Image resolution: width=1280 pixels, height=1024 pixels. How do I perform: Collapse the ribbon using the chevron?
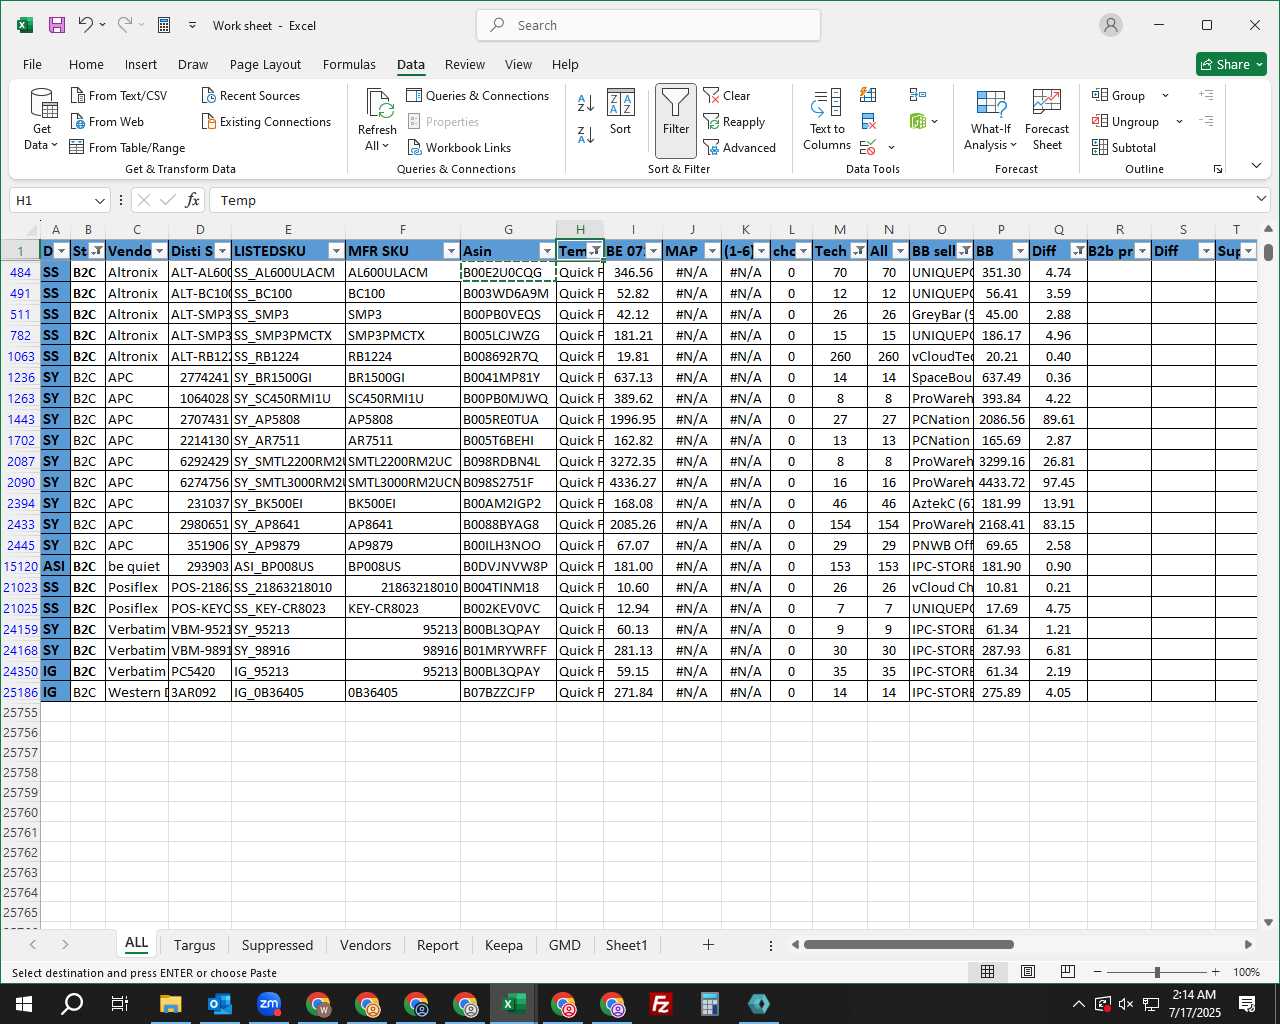click(x=1257, y=166)
